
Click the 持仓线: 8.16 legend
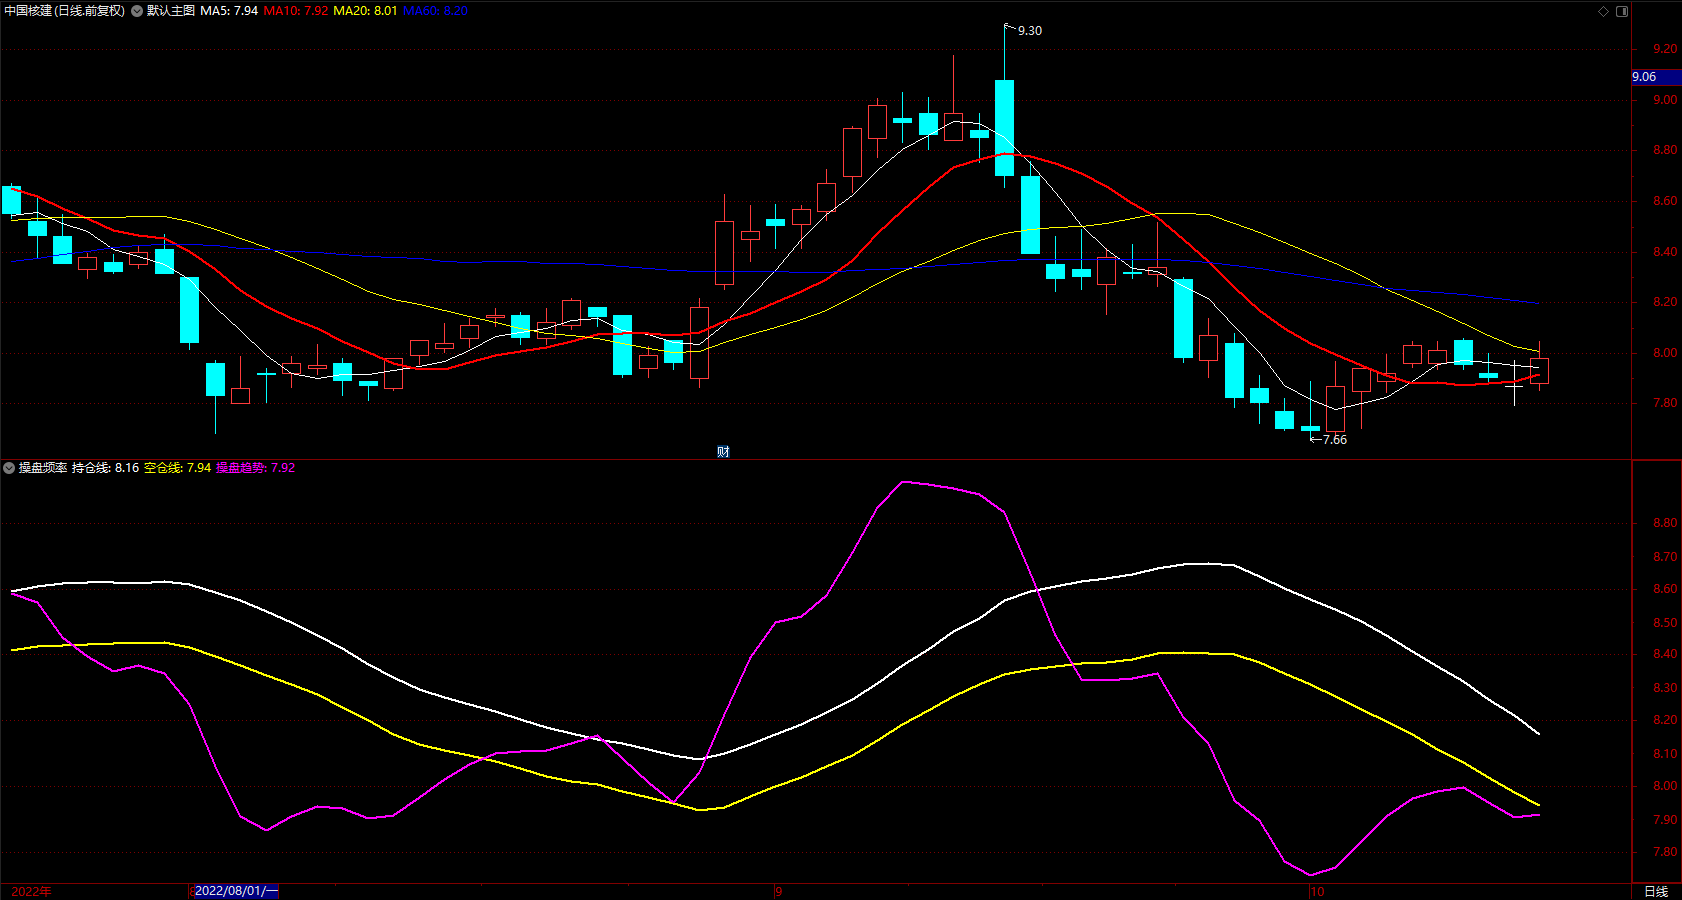[105, 468]
